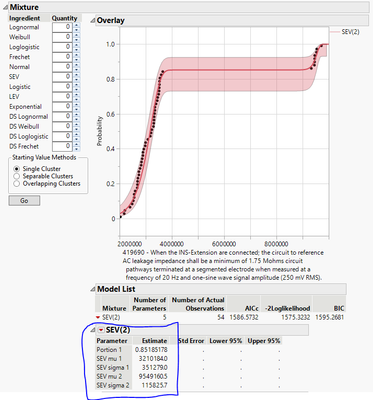Image resolution: width=373 pixels, height=400 pixels.
Task: Collapse the Model List section
Action: pyautogui.click(x=93, y=289)
